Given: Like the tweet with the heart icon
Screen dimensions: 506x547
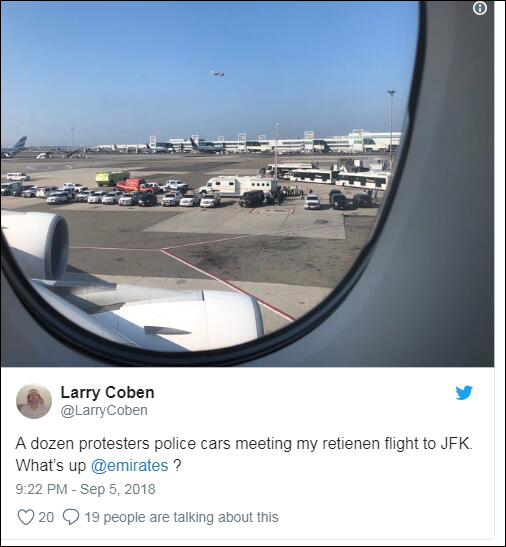Looking at the screenshot, I should pyautogui.click(x=26, y=517).
